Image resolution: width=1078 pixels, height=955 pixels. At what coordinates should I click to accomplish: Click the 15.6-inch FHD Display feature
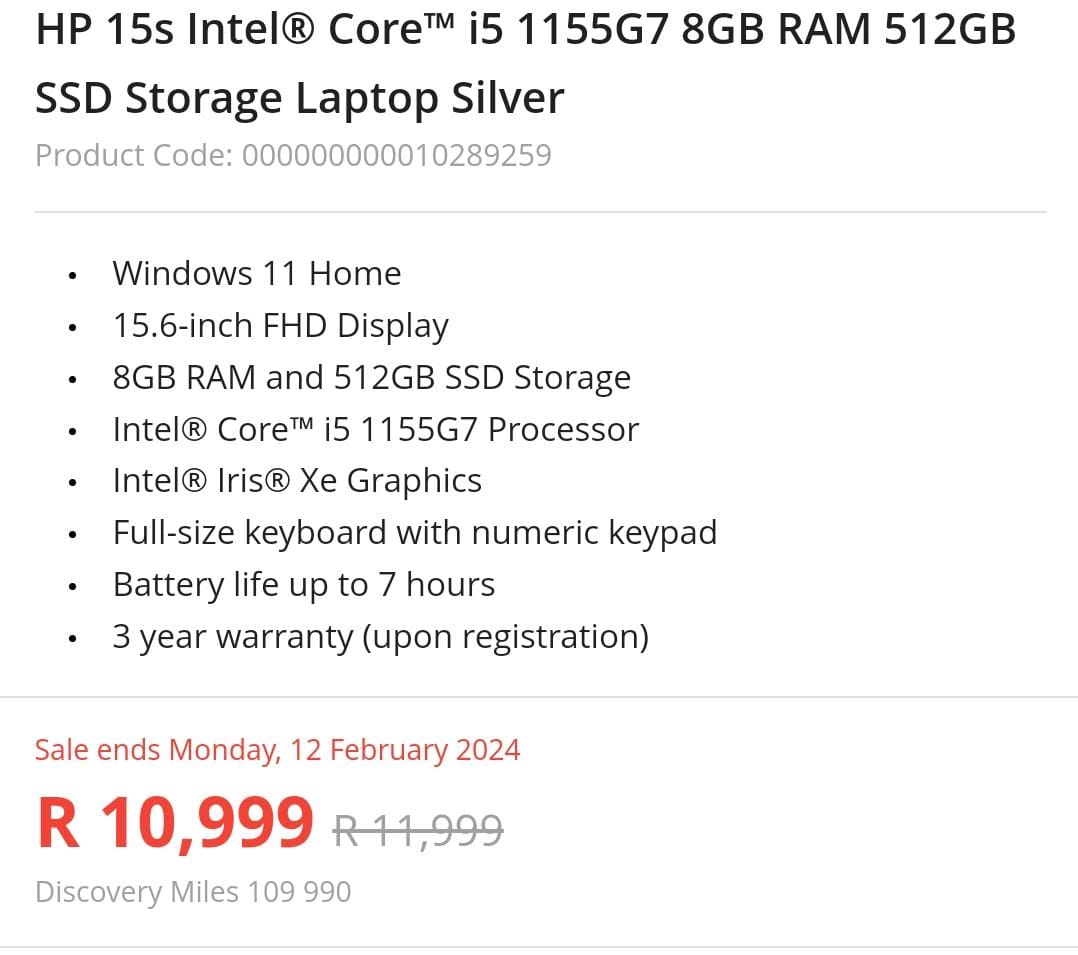[x=281, y=325]
